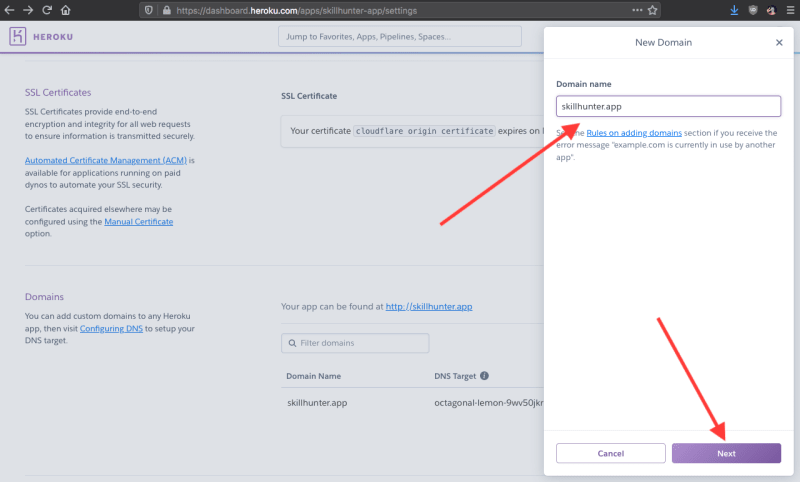Close the New Domain panel
Screen dimensions: 800x482
(x=779, y=42)
